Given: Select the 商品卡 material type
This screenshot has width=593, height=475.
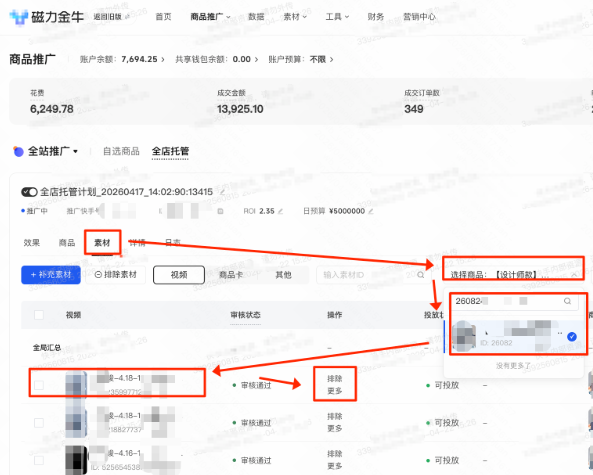Looking at the screenshot, I should [x=231, y=275].
